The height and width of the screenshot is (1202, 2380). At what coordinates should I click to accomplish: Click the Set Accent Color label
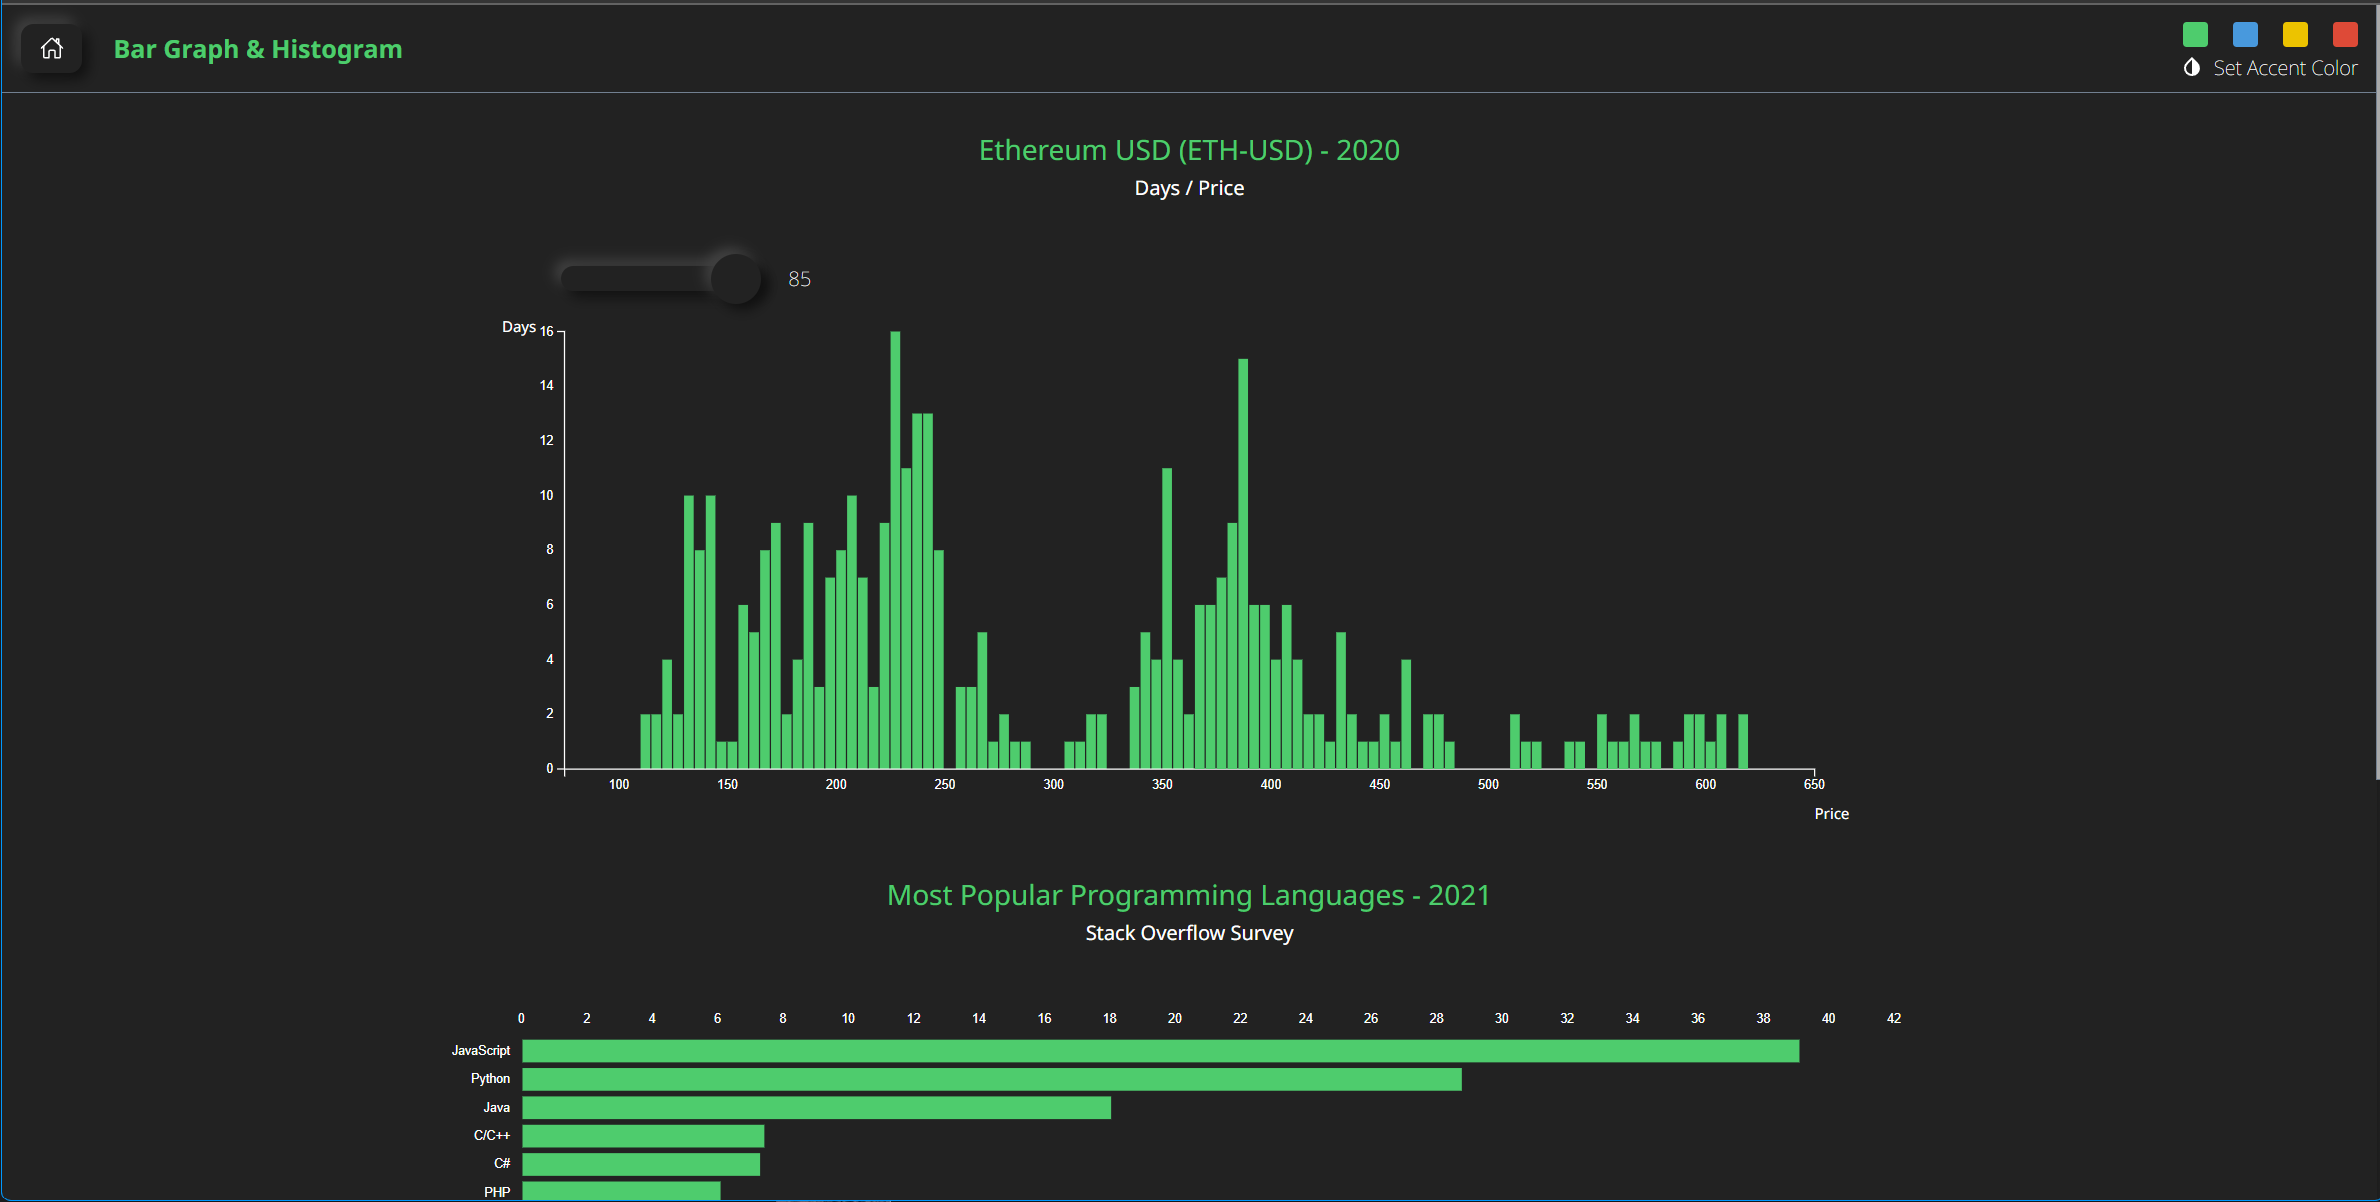point(2285,68)
